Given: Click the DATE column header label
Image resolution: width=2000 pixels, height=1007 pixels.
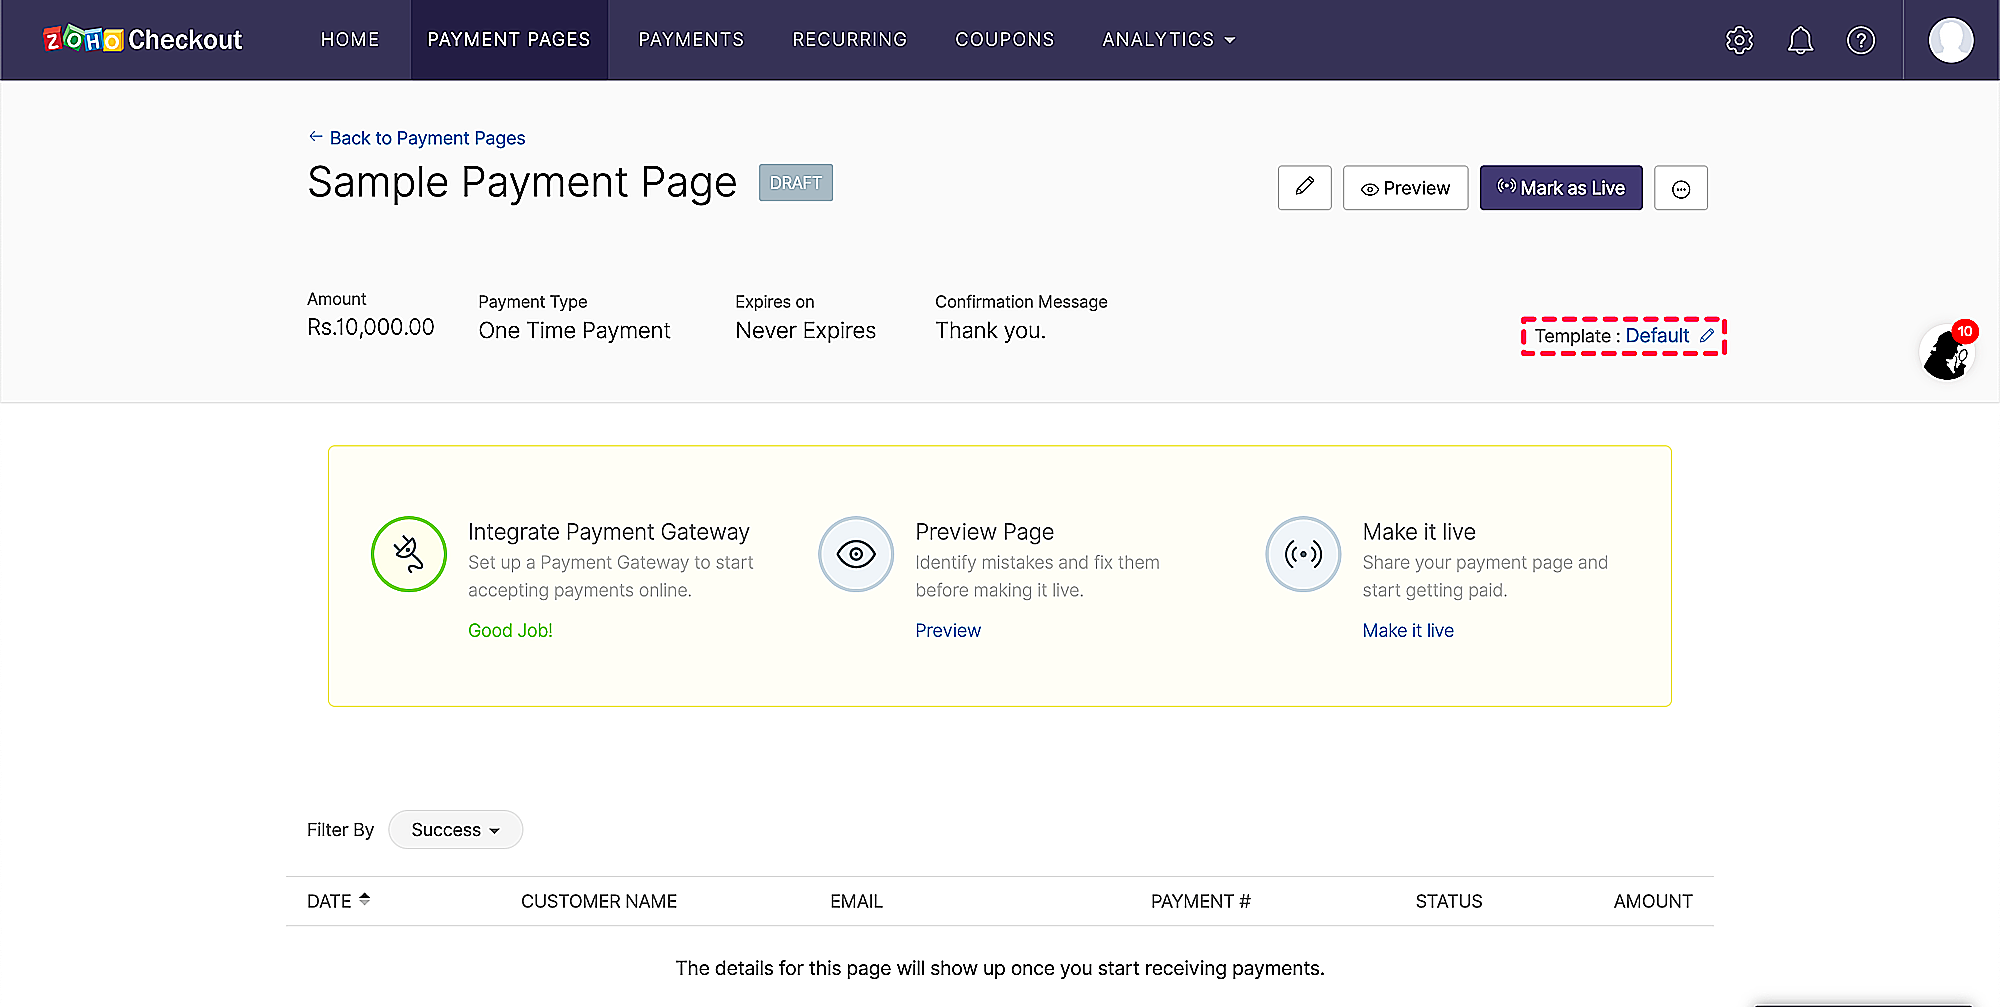Looking at the screenshot, I should click(x=329, y=902).
